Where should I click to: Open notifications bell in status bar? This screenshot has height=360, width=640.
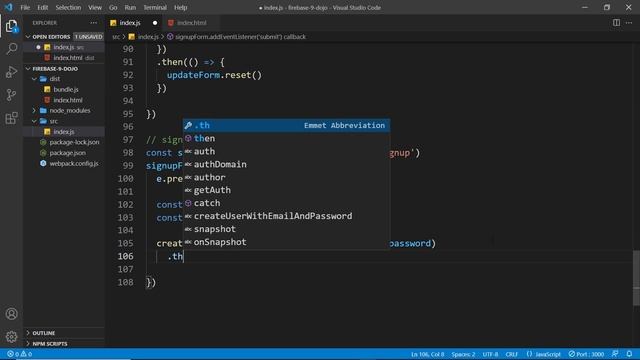click(x=629, y=354)
